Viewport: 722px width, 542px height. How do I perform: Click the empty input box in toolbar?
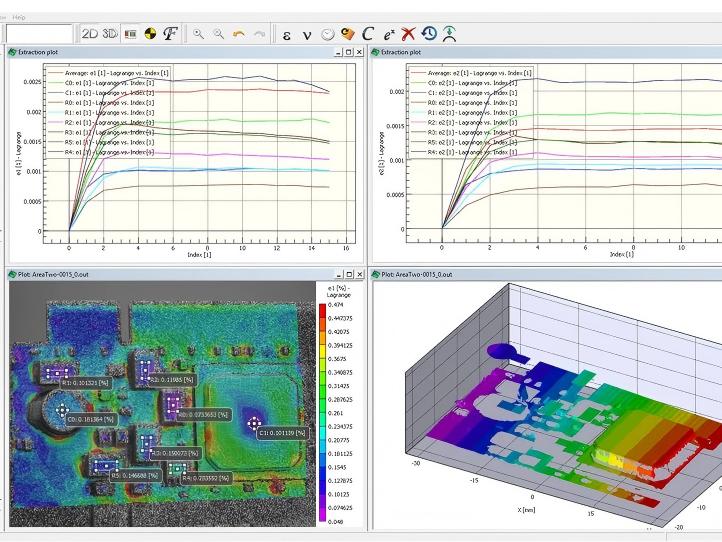(x=38, y=34)
